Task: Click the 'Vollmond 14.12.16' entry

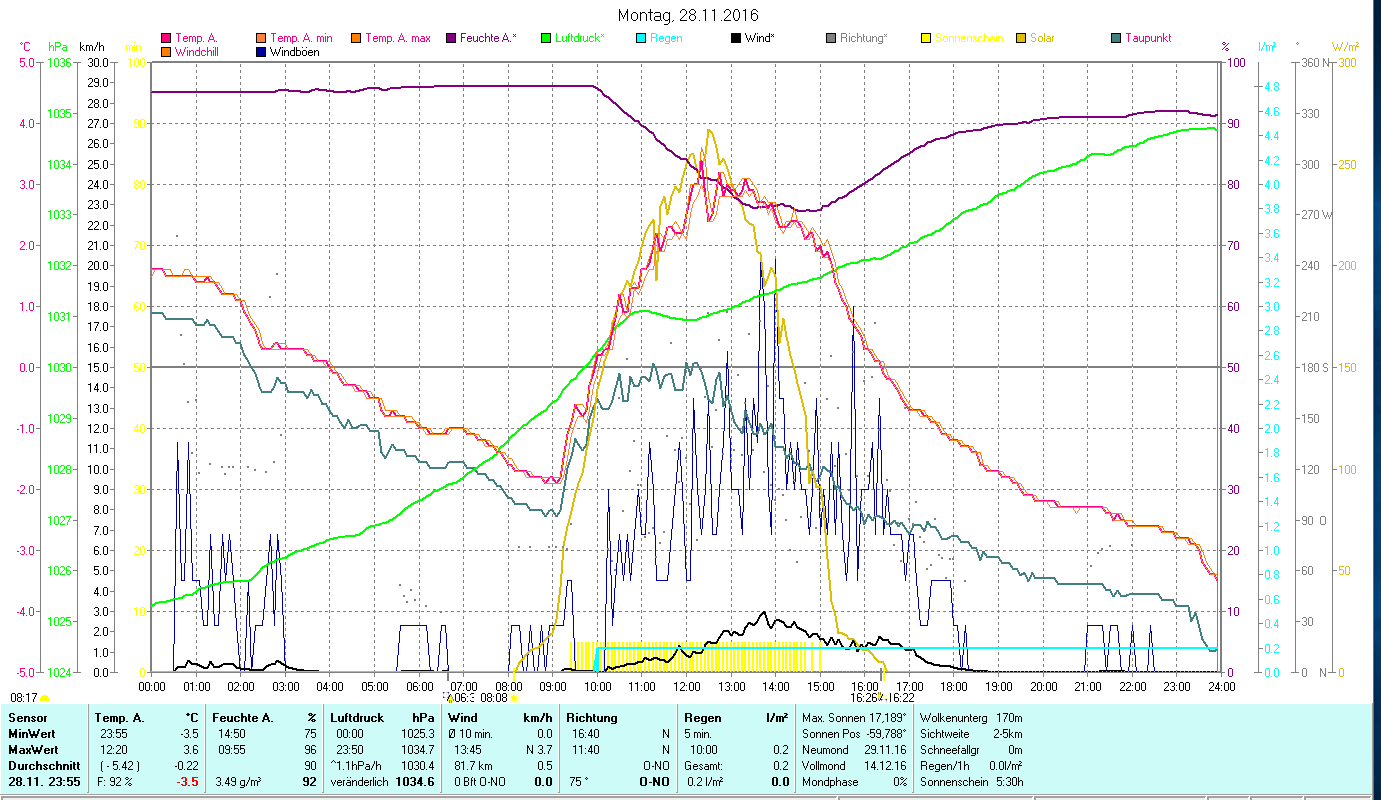Action: click(855, 766)
